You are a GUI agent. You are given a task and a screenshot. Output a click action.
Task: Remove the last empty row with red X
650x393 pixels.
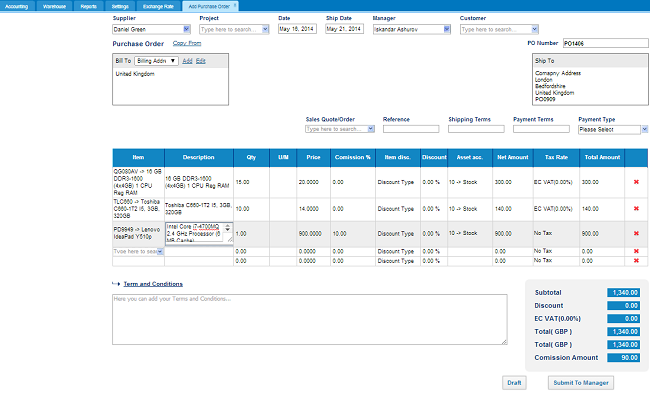(636, 261)
